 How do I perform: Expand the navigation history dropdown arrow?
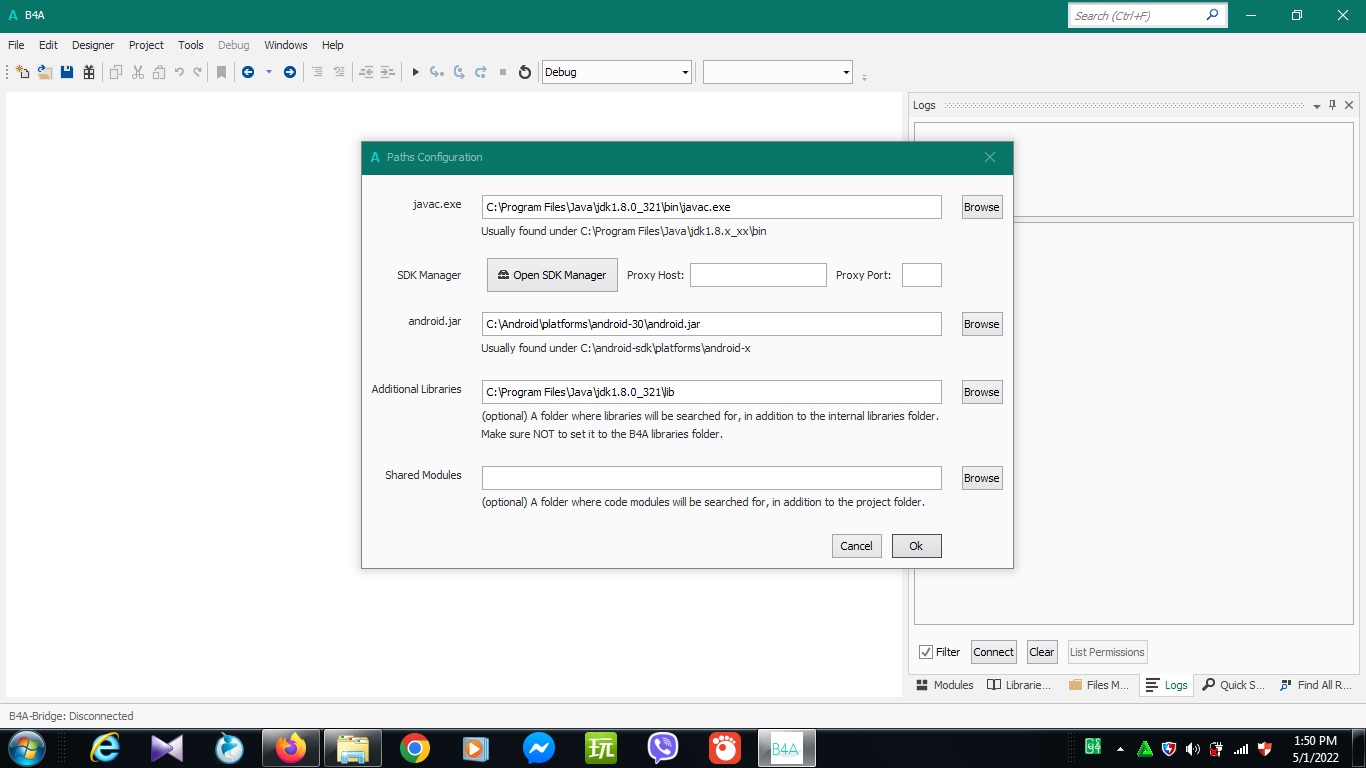pos(269,72)
